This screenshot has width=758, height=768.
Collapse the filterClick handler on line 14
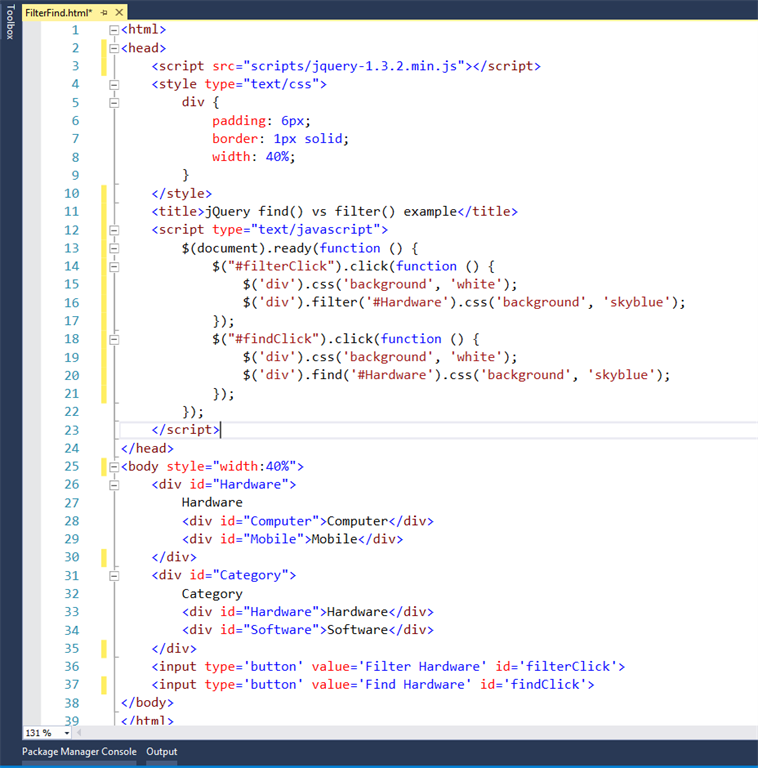(114, 266)
